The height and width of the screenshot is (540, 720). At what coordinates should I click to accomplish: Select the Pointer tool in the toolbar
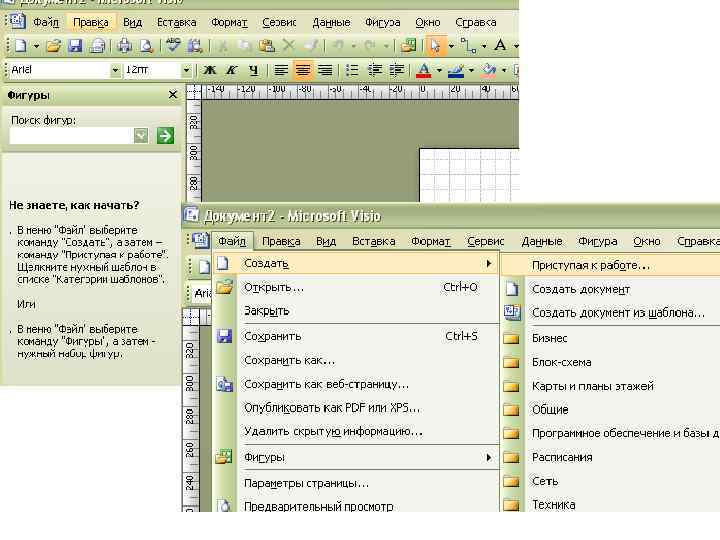pyautogui.click(x=435, y=45)
